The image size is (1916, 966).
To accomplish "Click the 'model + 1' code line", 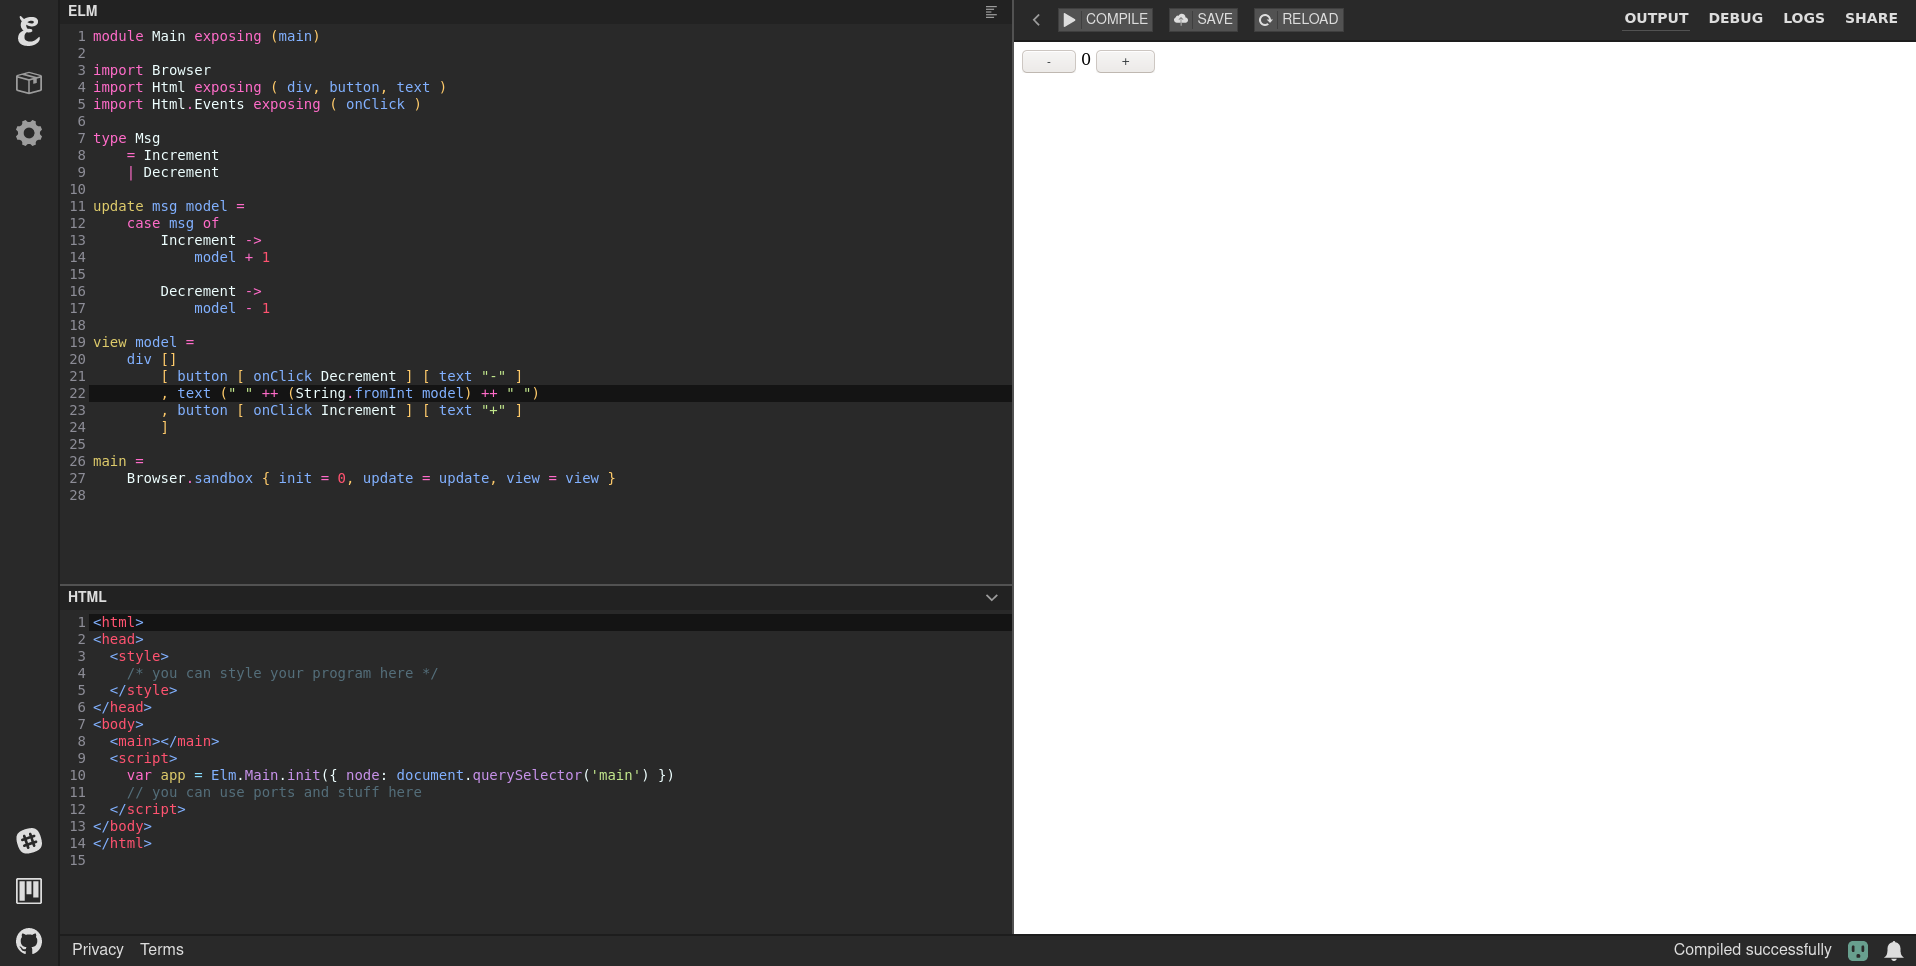I will pyautogui.click(x=232, y=257).
